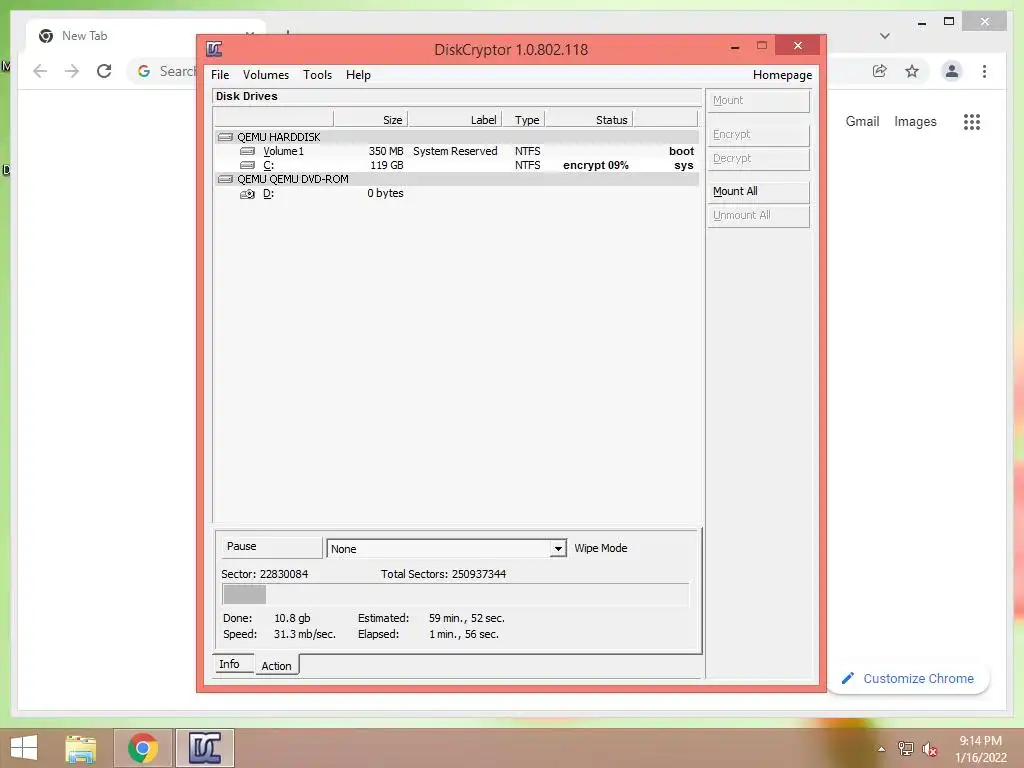Bookmark this tab with the star icon

coord(912,71)
